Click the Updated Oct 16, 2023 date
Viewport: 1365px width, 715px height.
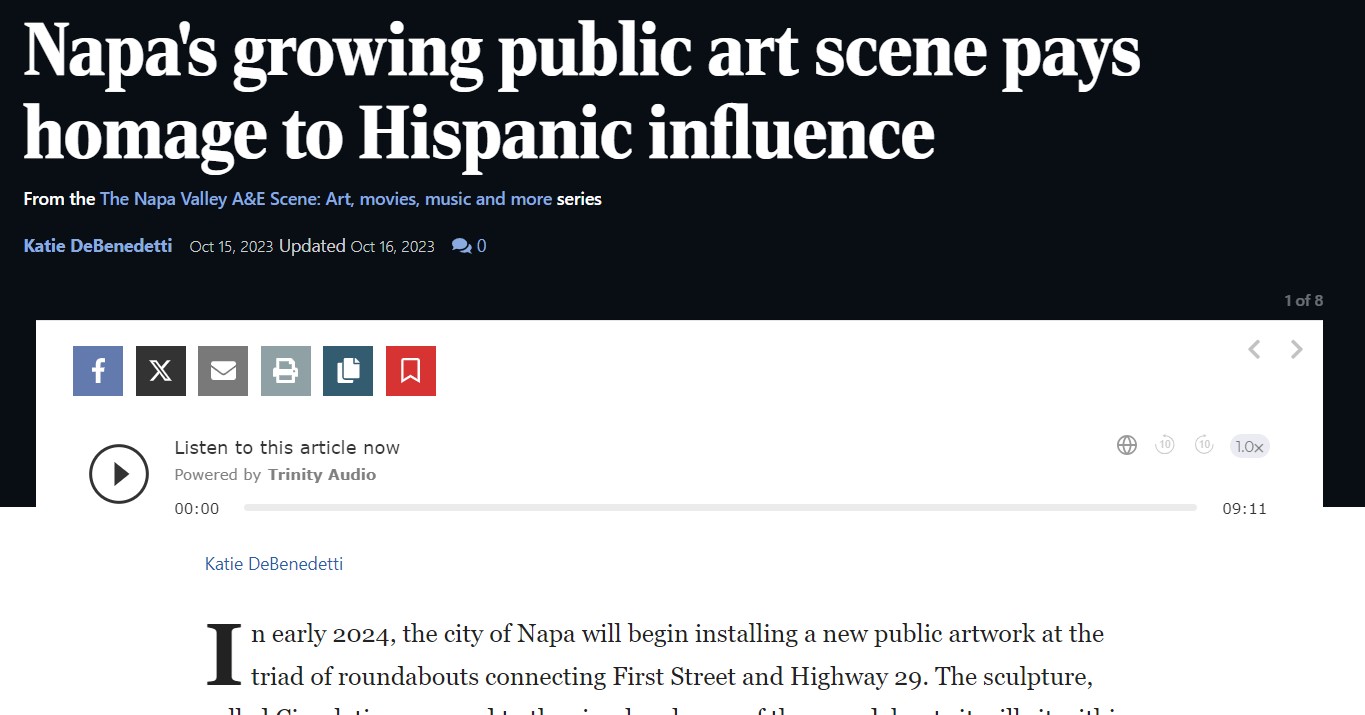click(357, 246)
